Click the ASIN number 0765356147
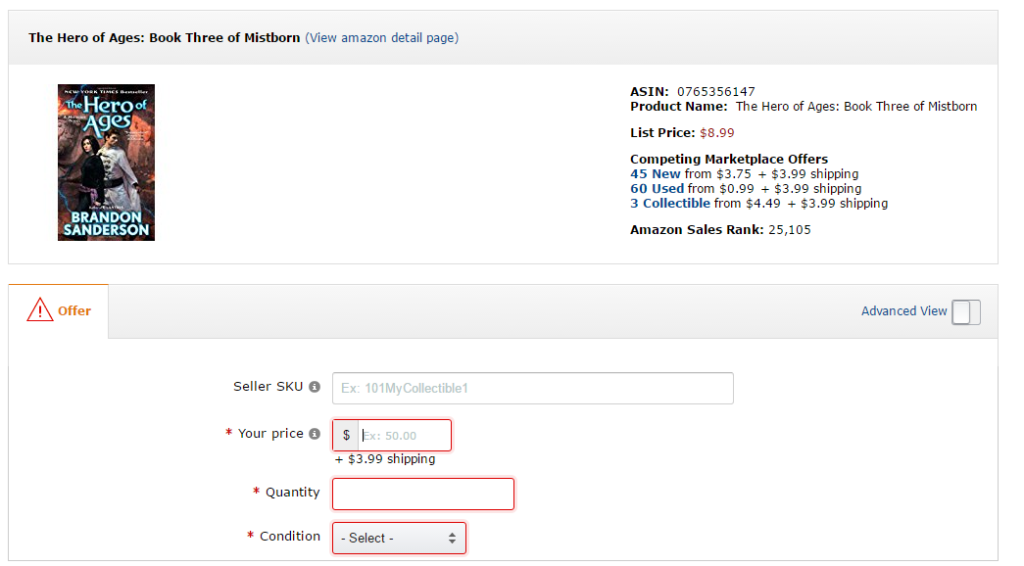This screenshot has height=566, width=1024. click(x=716, y=91)
